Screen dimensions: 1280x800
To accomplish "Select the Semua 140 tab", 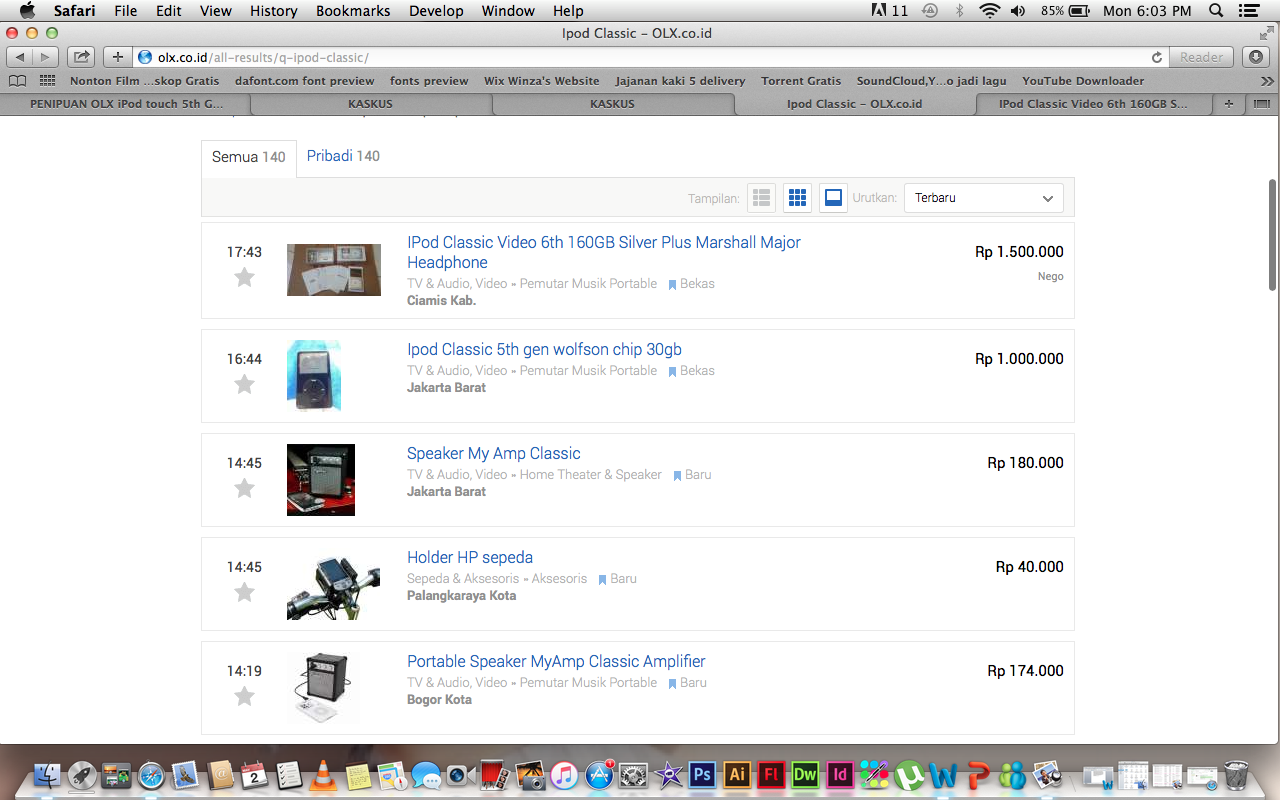I will pos(249,157).
